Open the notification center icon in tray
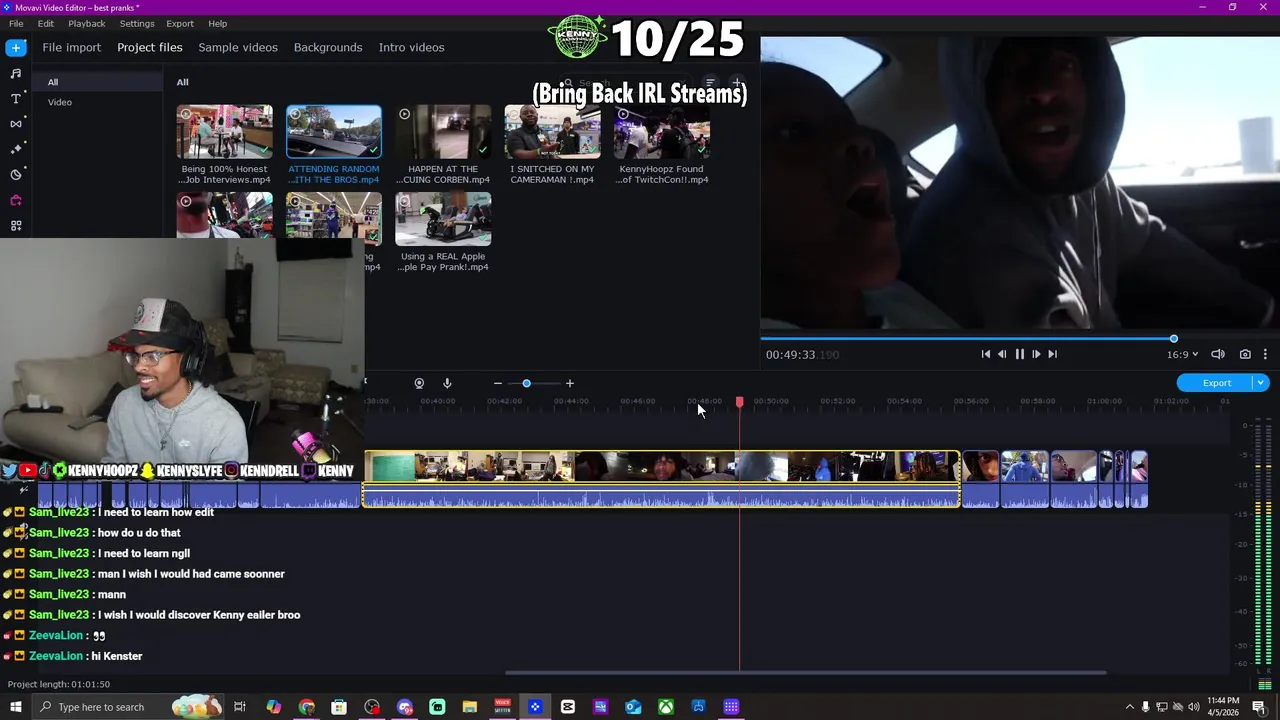Viewport: 1280px width, 720px height. tap(1259, 707)
